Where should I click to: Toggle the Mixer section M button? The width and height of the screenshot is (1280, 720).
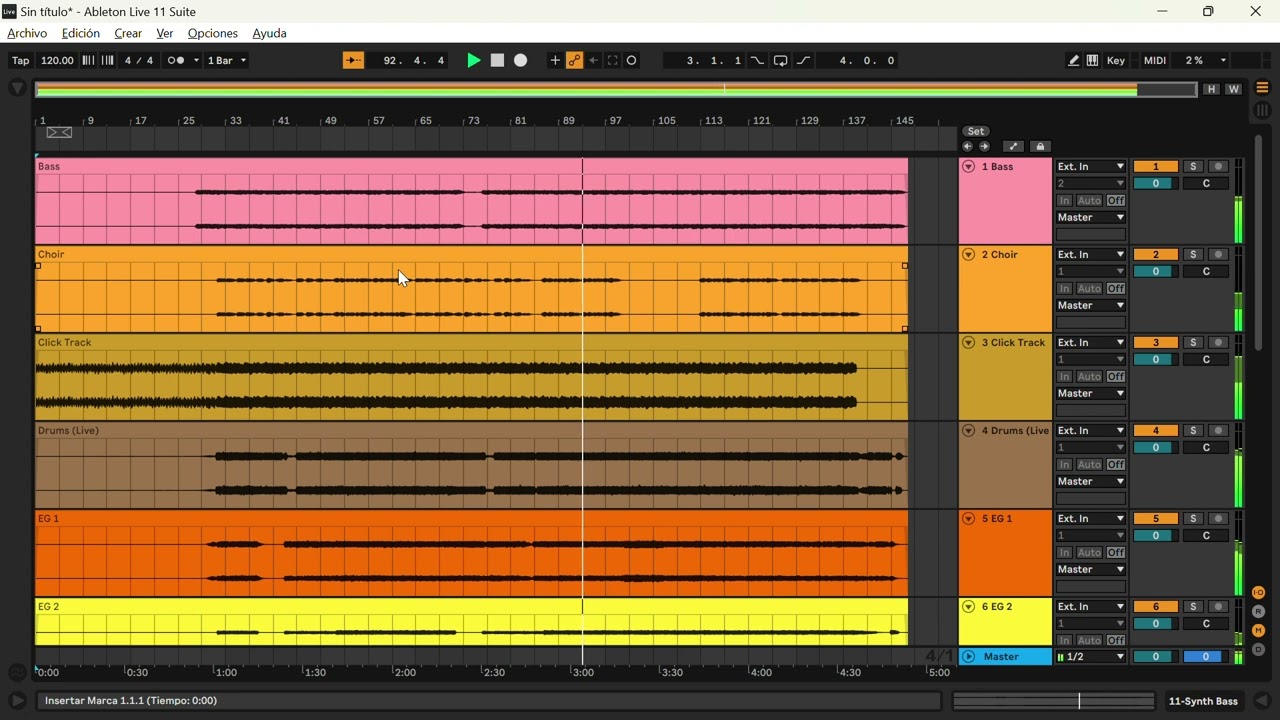point(1259,631)
